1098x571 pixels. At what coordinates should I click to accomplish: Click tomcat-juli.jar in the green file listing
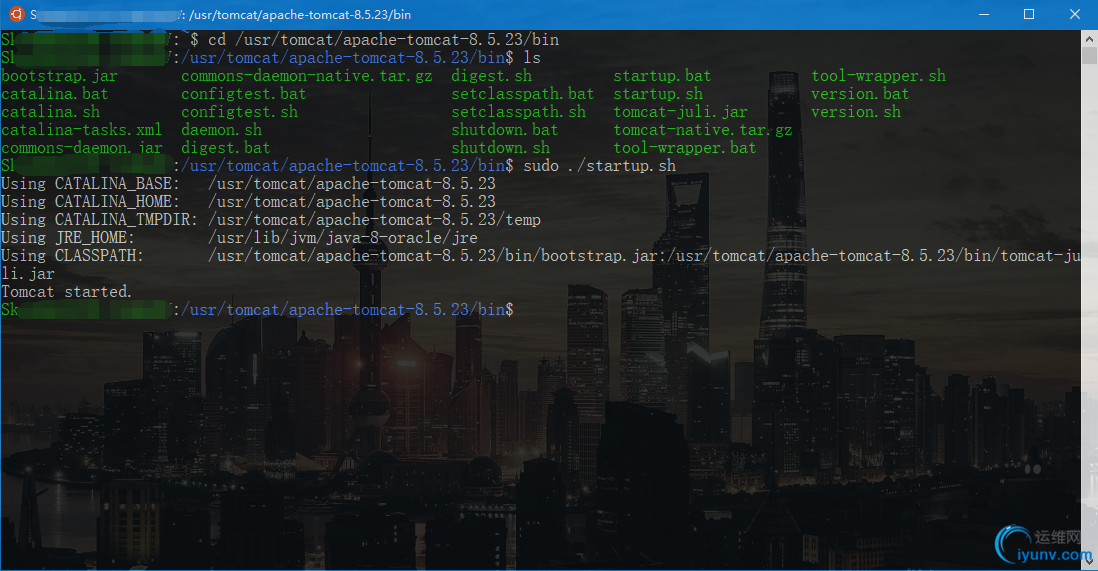tap(681, 112)
